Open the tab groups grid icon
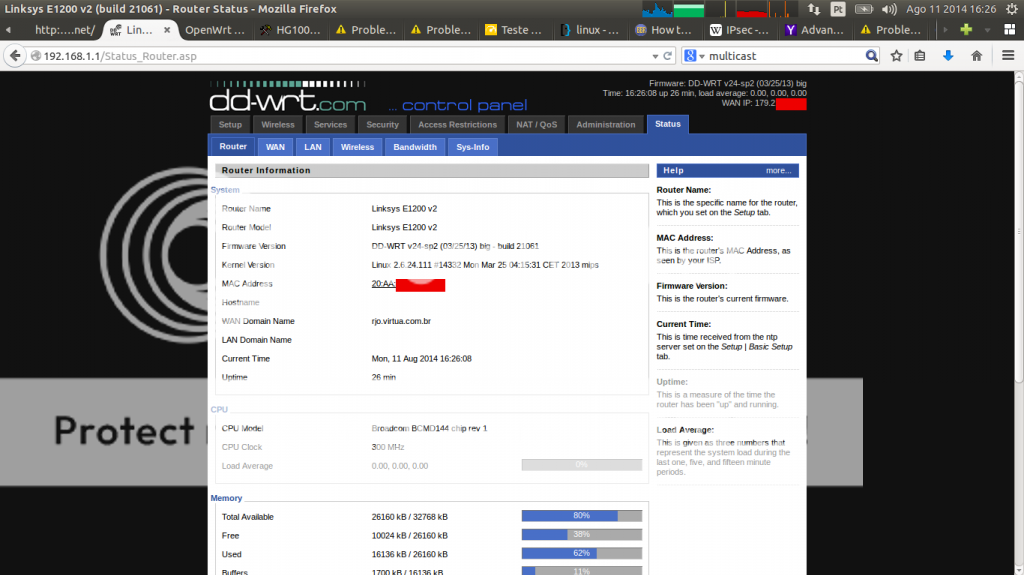Viewport: 1024px width, 575px height. pos(1010,29)
